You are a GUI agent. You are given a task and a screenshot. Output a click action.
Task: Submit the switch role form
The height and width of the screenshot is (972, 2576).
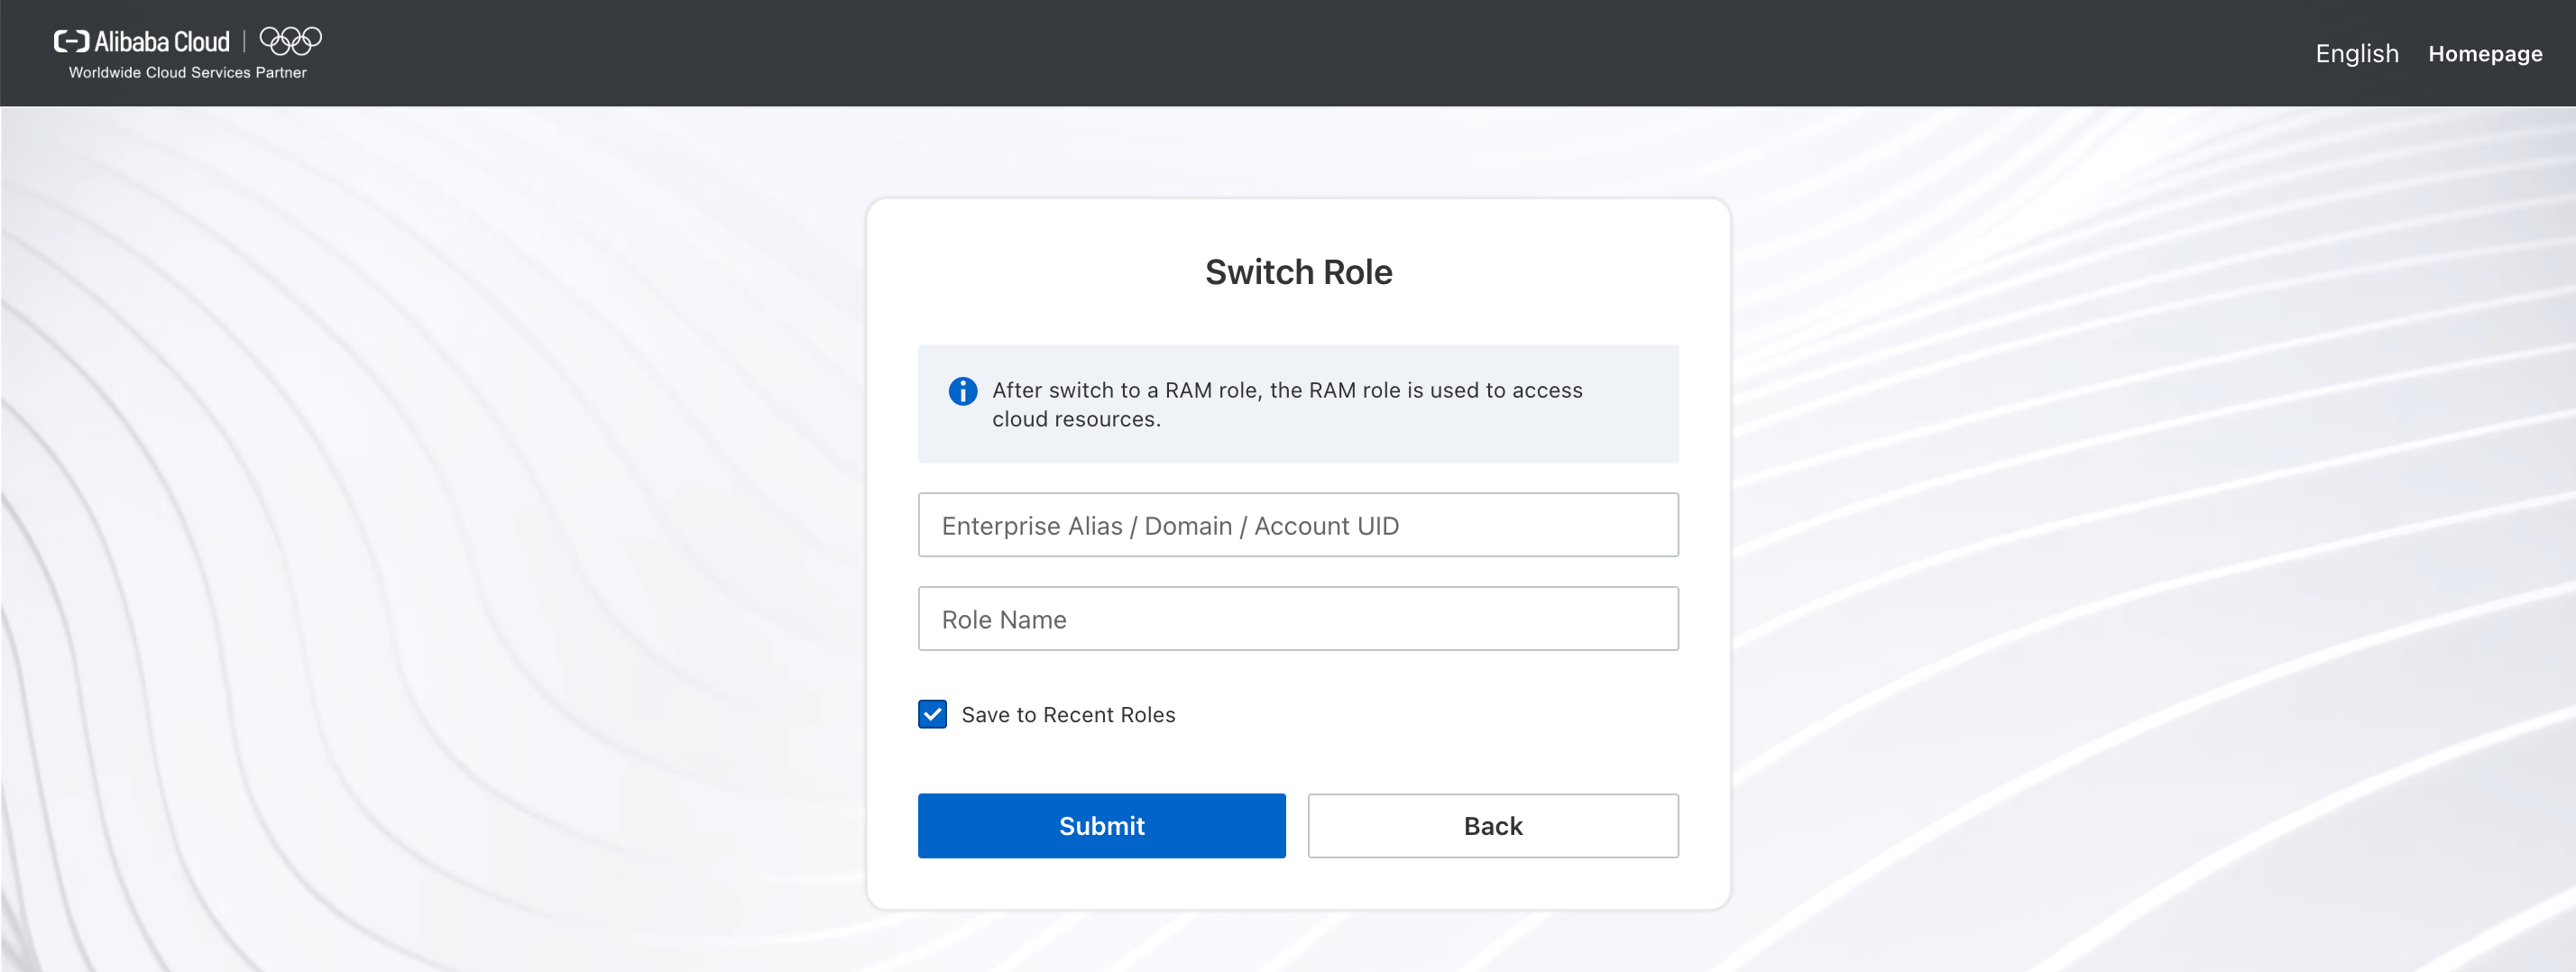point(1102,826)
